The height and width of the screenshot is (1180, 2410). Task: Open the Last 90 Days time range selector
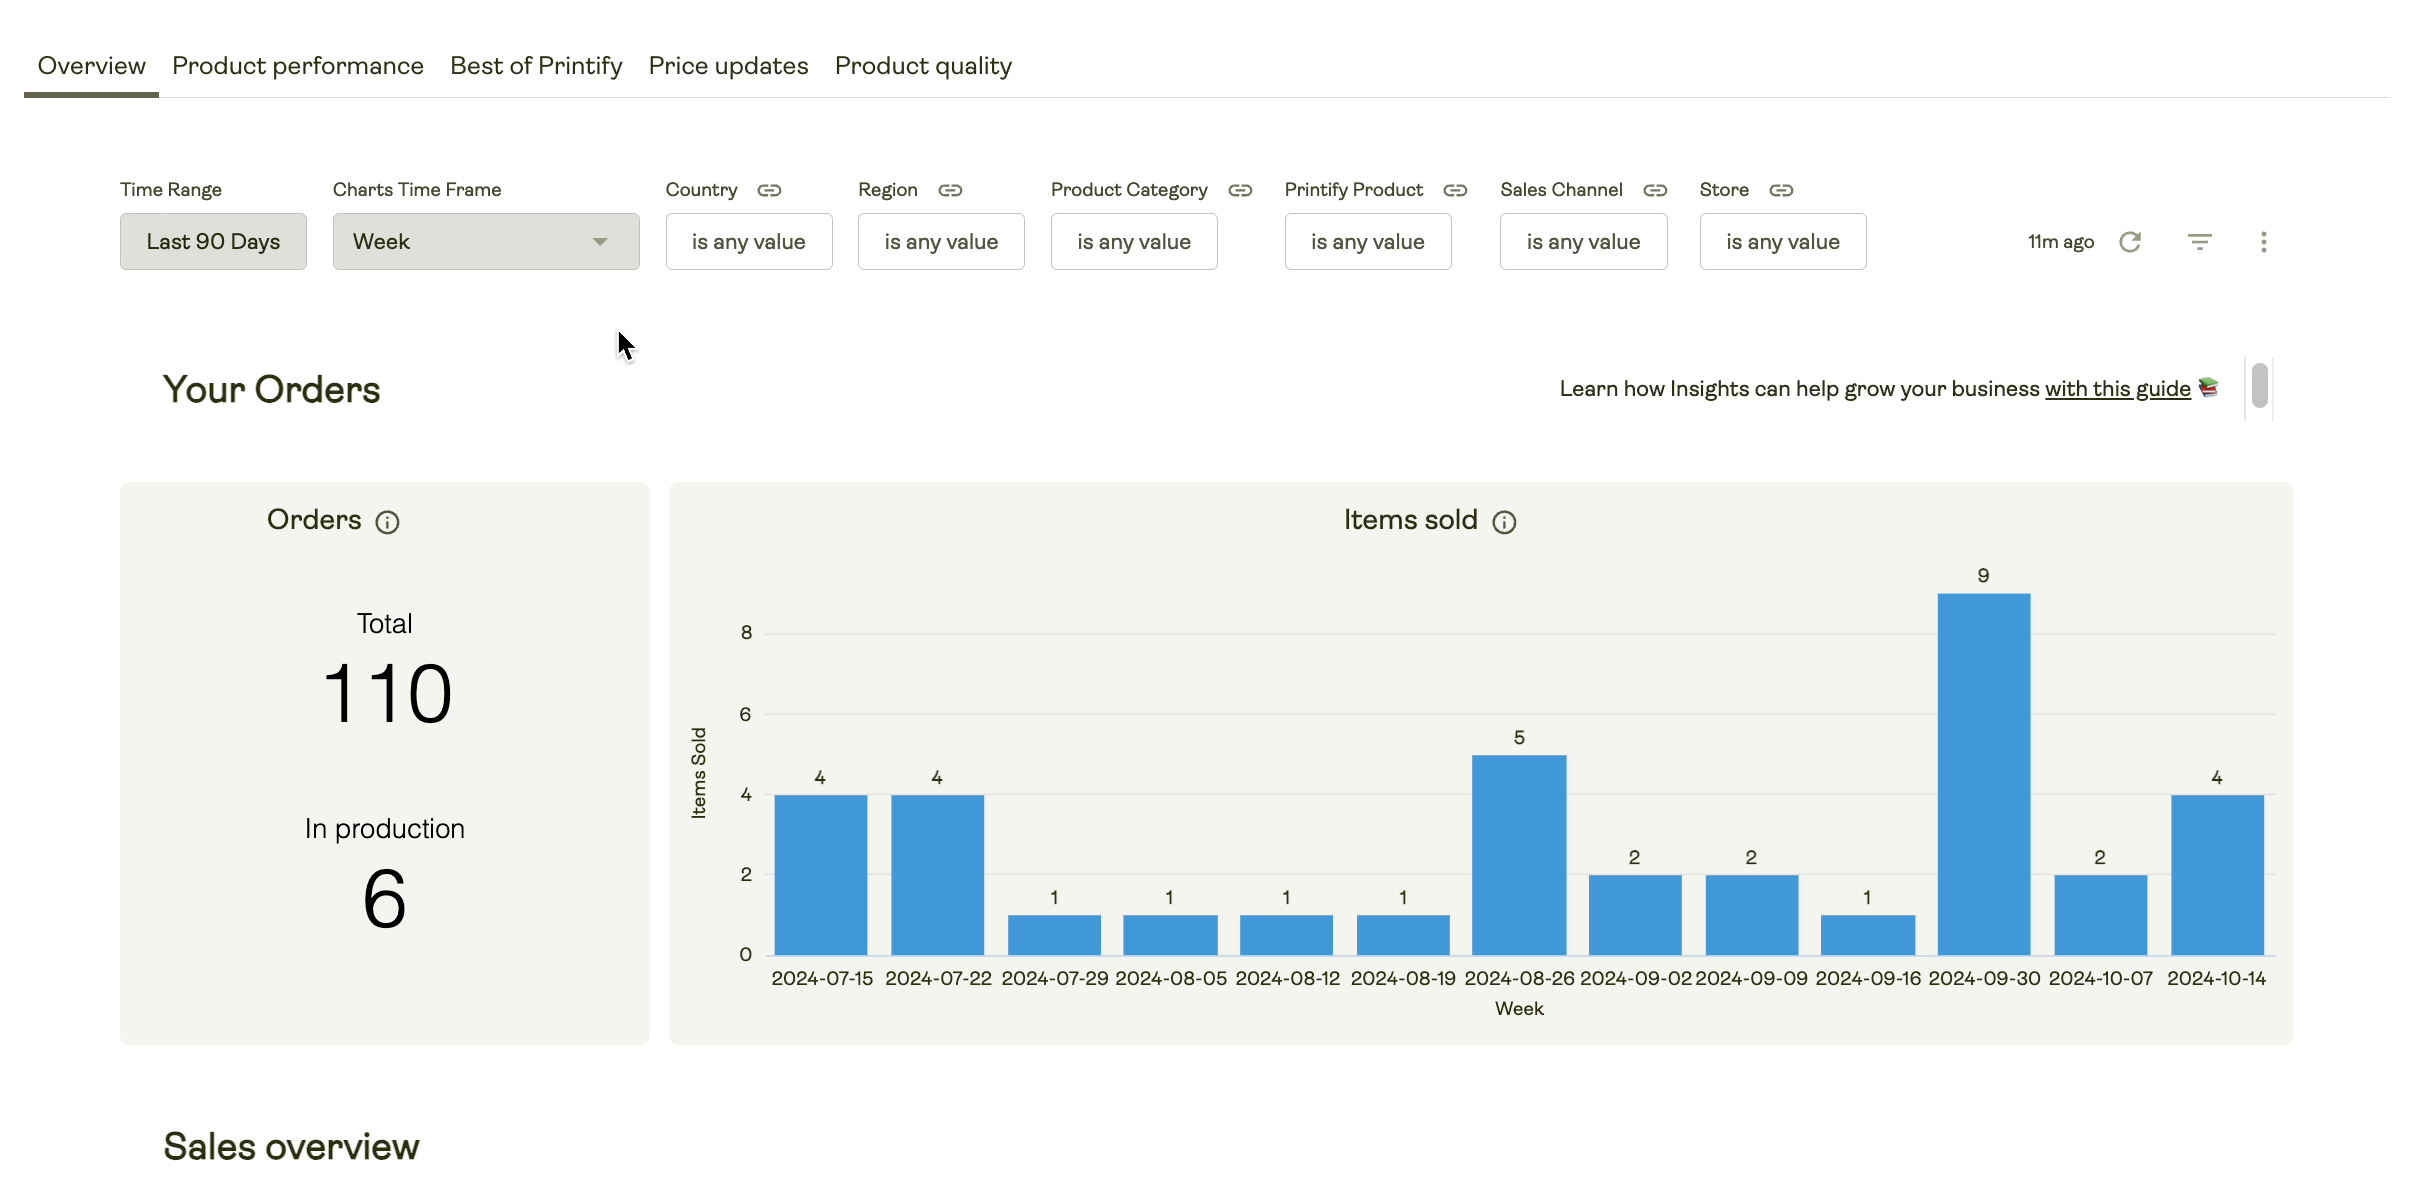pyautogui.click(x=213, y=241)
